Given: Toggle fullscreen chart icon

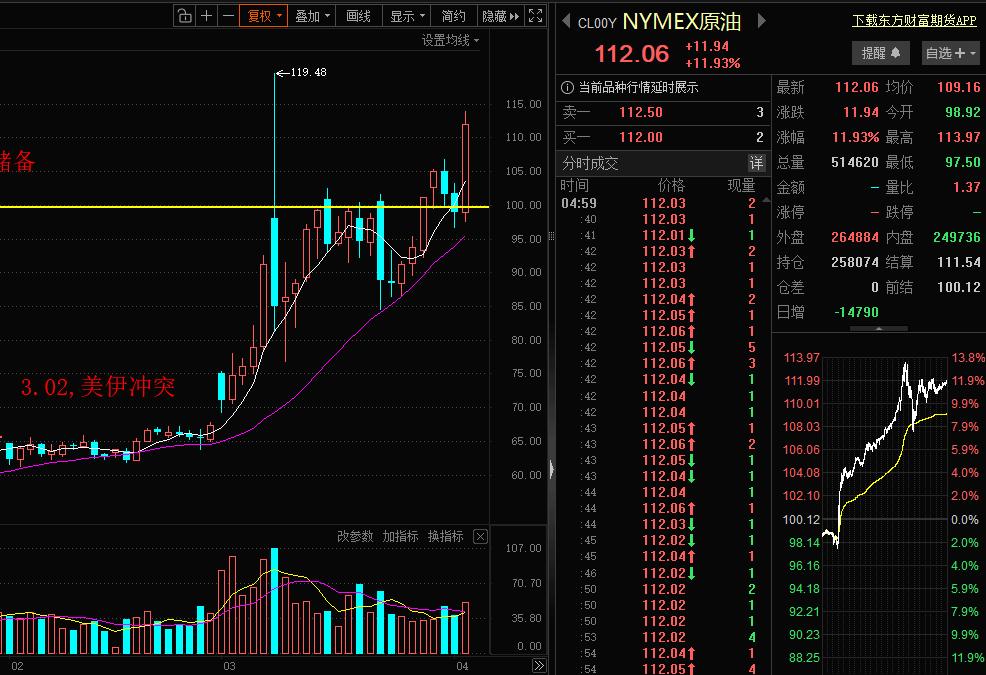Looking at the screenshot, I should pyautogui.click(x=535, y=16).
